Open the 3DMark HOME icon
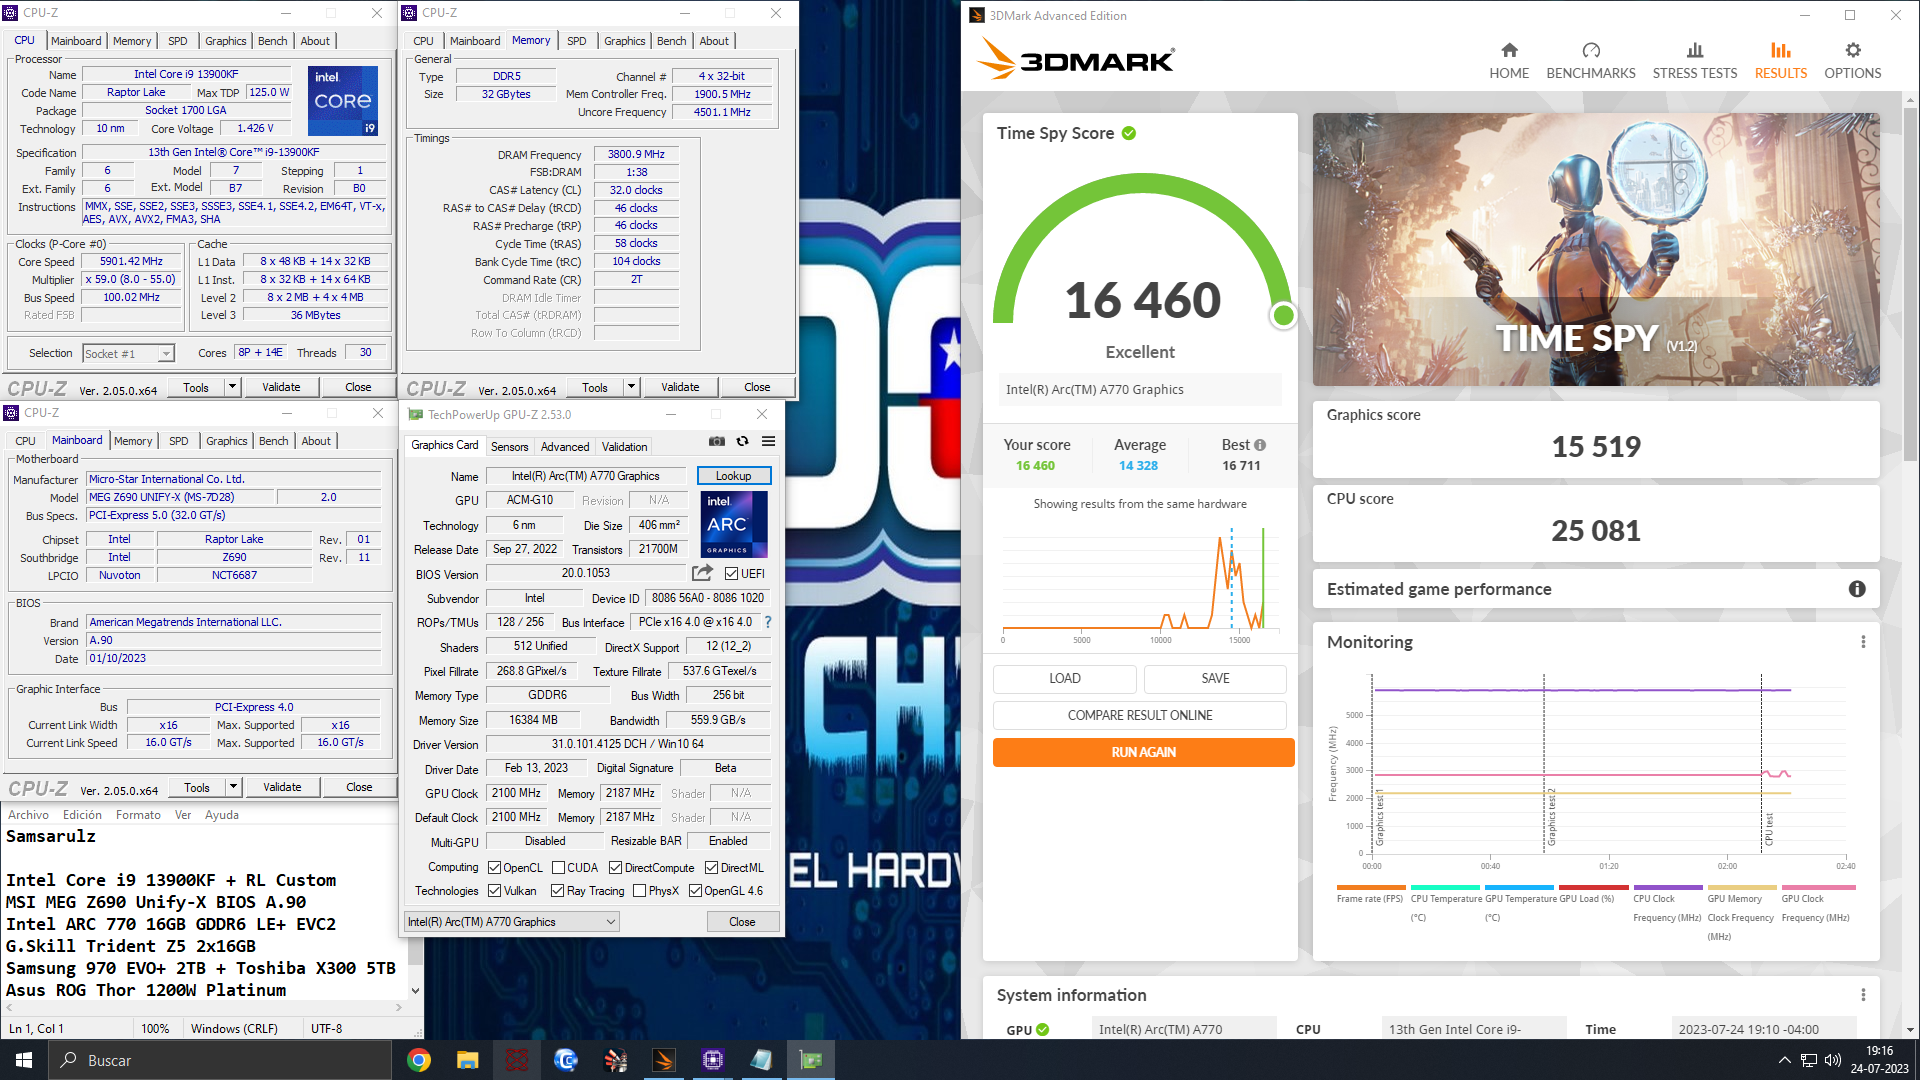 click(1509, 50)
